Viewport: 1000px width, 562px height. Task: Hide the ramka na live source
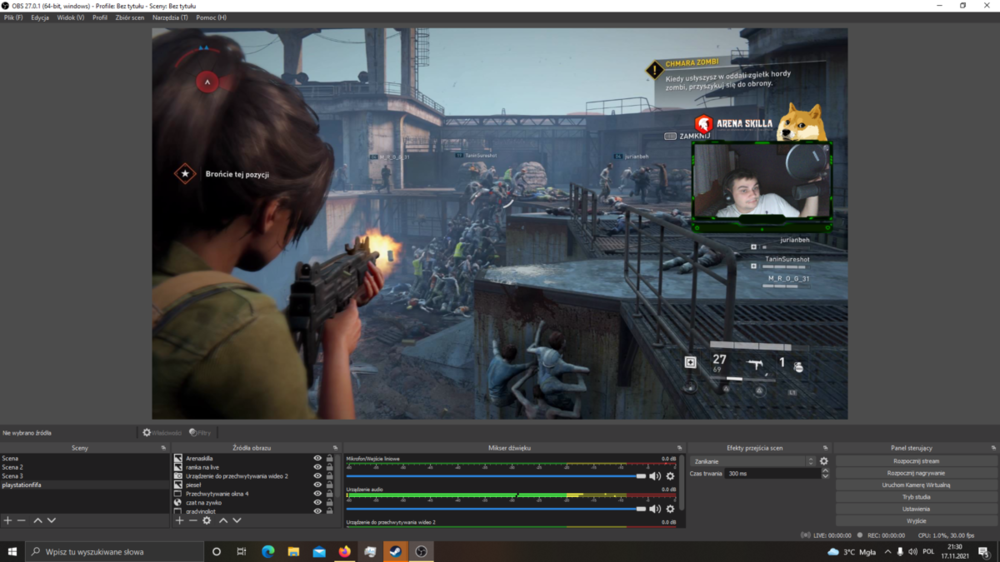(x=318, y=467)
